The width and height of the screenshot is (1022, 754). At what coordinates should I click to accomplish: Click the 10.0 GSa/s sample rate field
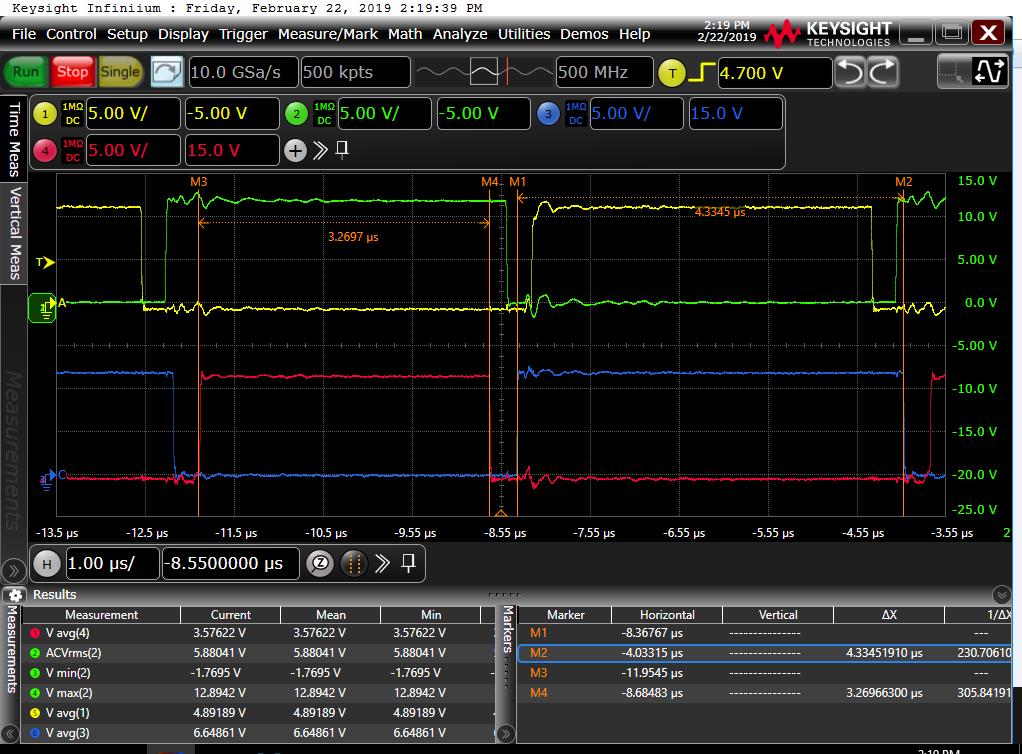[x=243, y=72]
